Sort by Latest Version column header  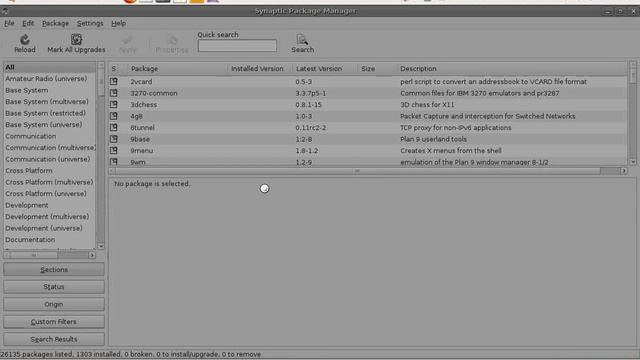(x=324, y=69)
